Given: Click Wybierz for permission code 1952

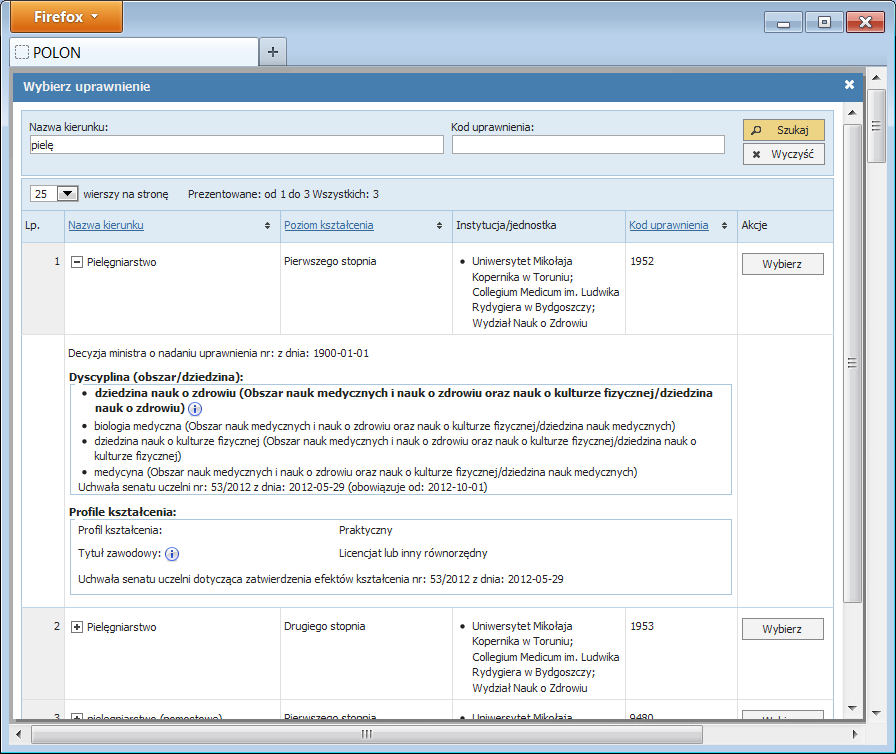Looking at the screenshot, I should 782,264.
